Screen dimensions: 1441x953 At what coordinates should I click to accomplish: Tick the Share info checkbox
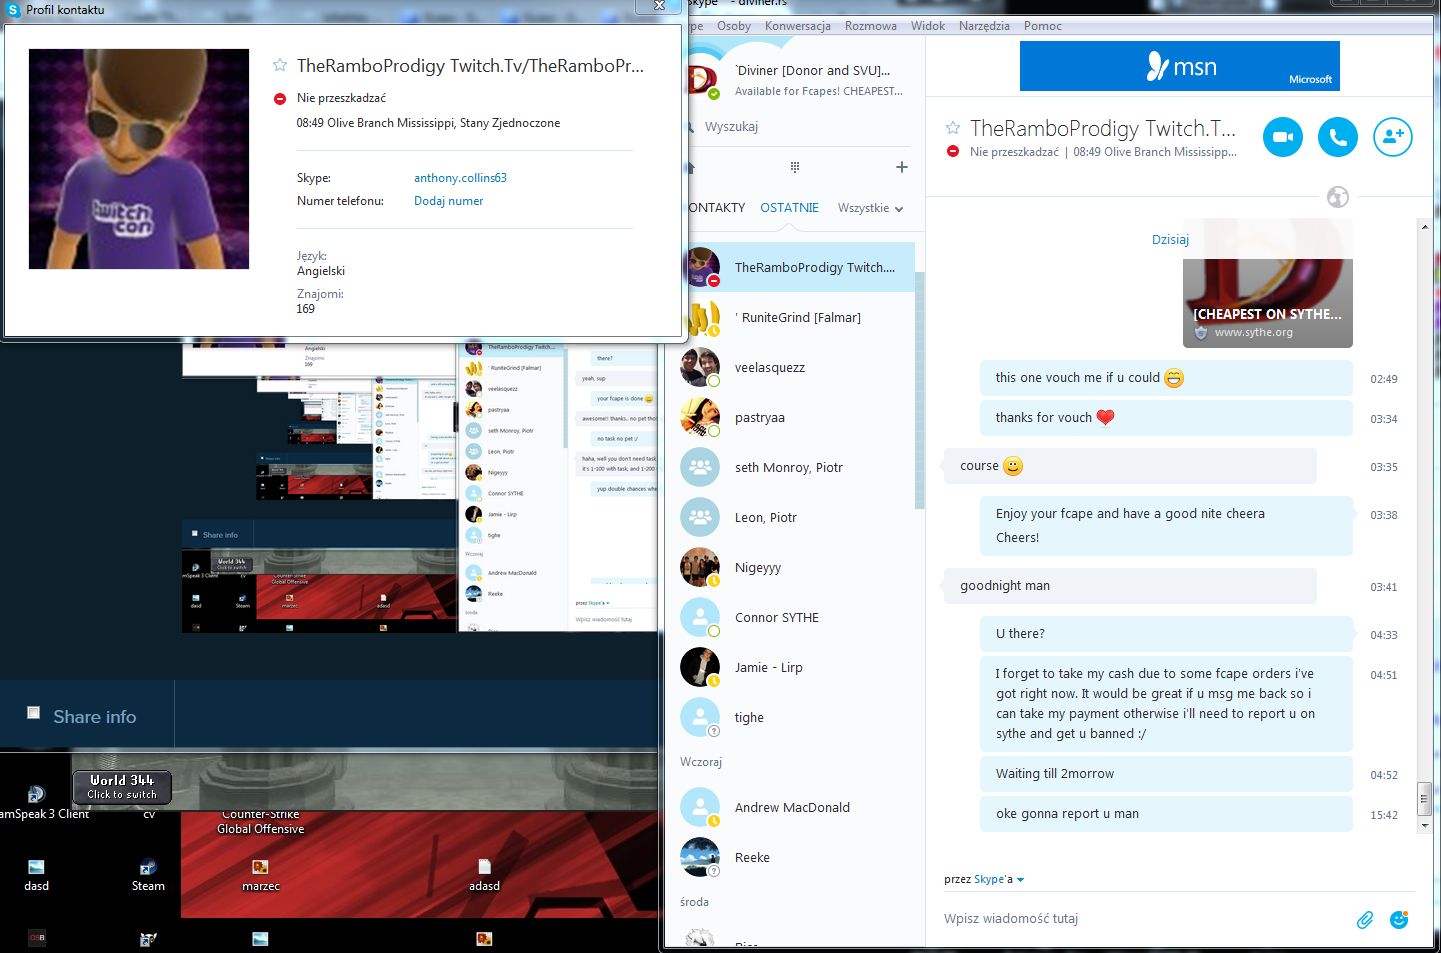(x=33, y=713)
